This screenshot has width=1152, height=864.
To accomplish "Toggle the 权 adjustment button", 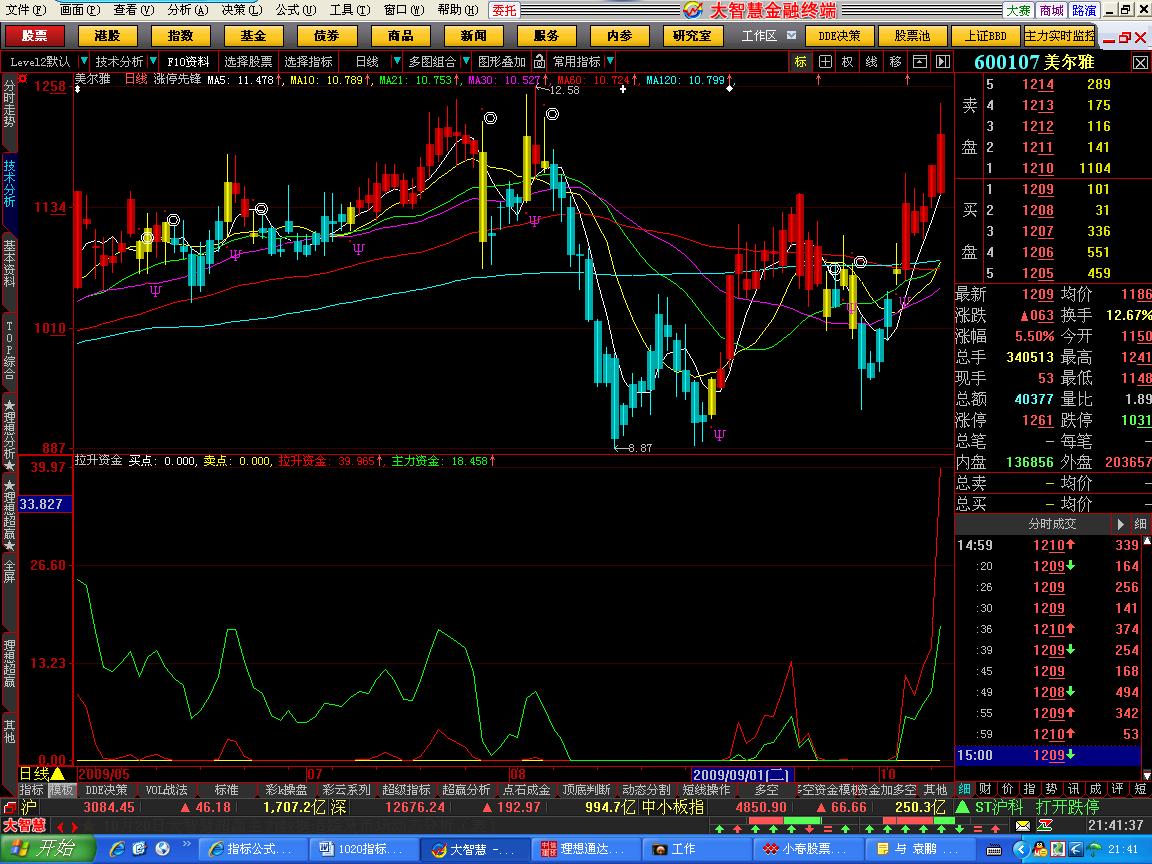I will 848,62.
